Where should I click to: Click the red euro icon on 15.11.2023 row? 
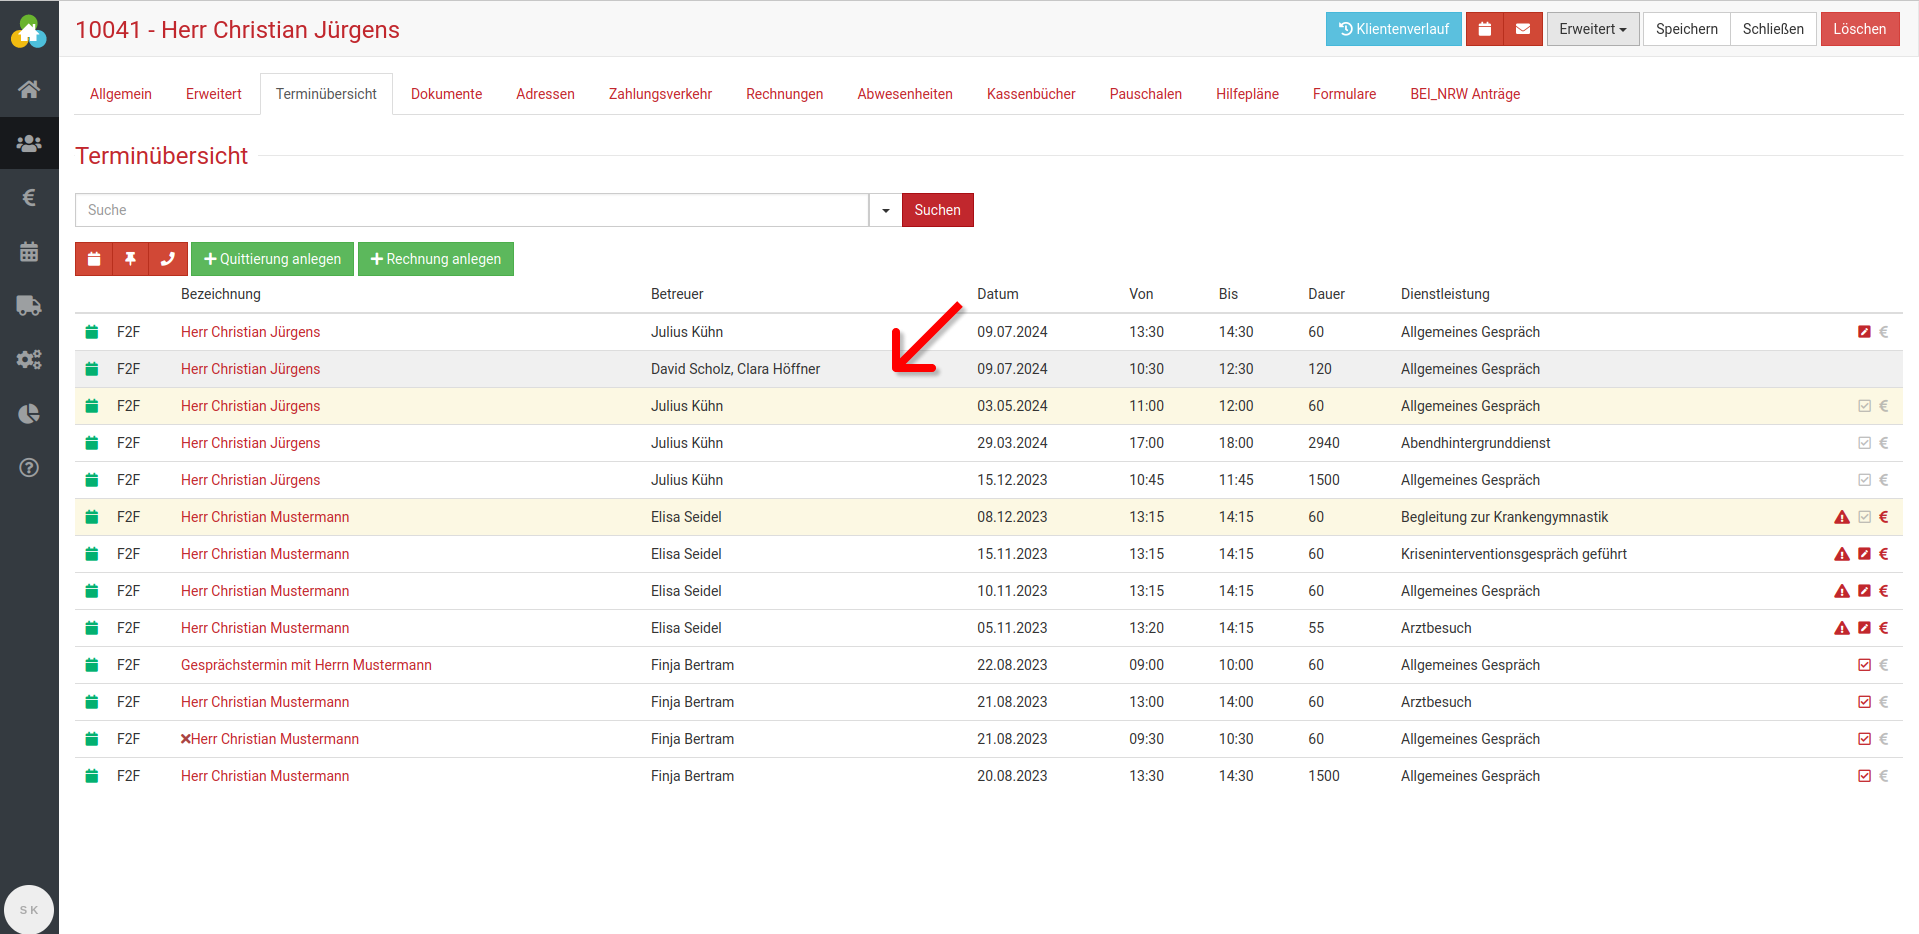1883,554
